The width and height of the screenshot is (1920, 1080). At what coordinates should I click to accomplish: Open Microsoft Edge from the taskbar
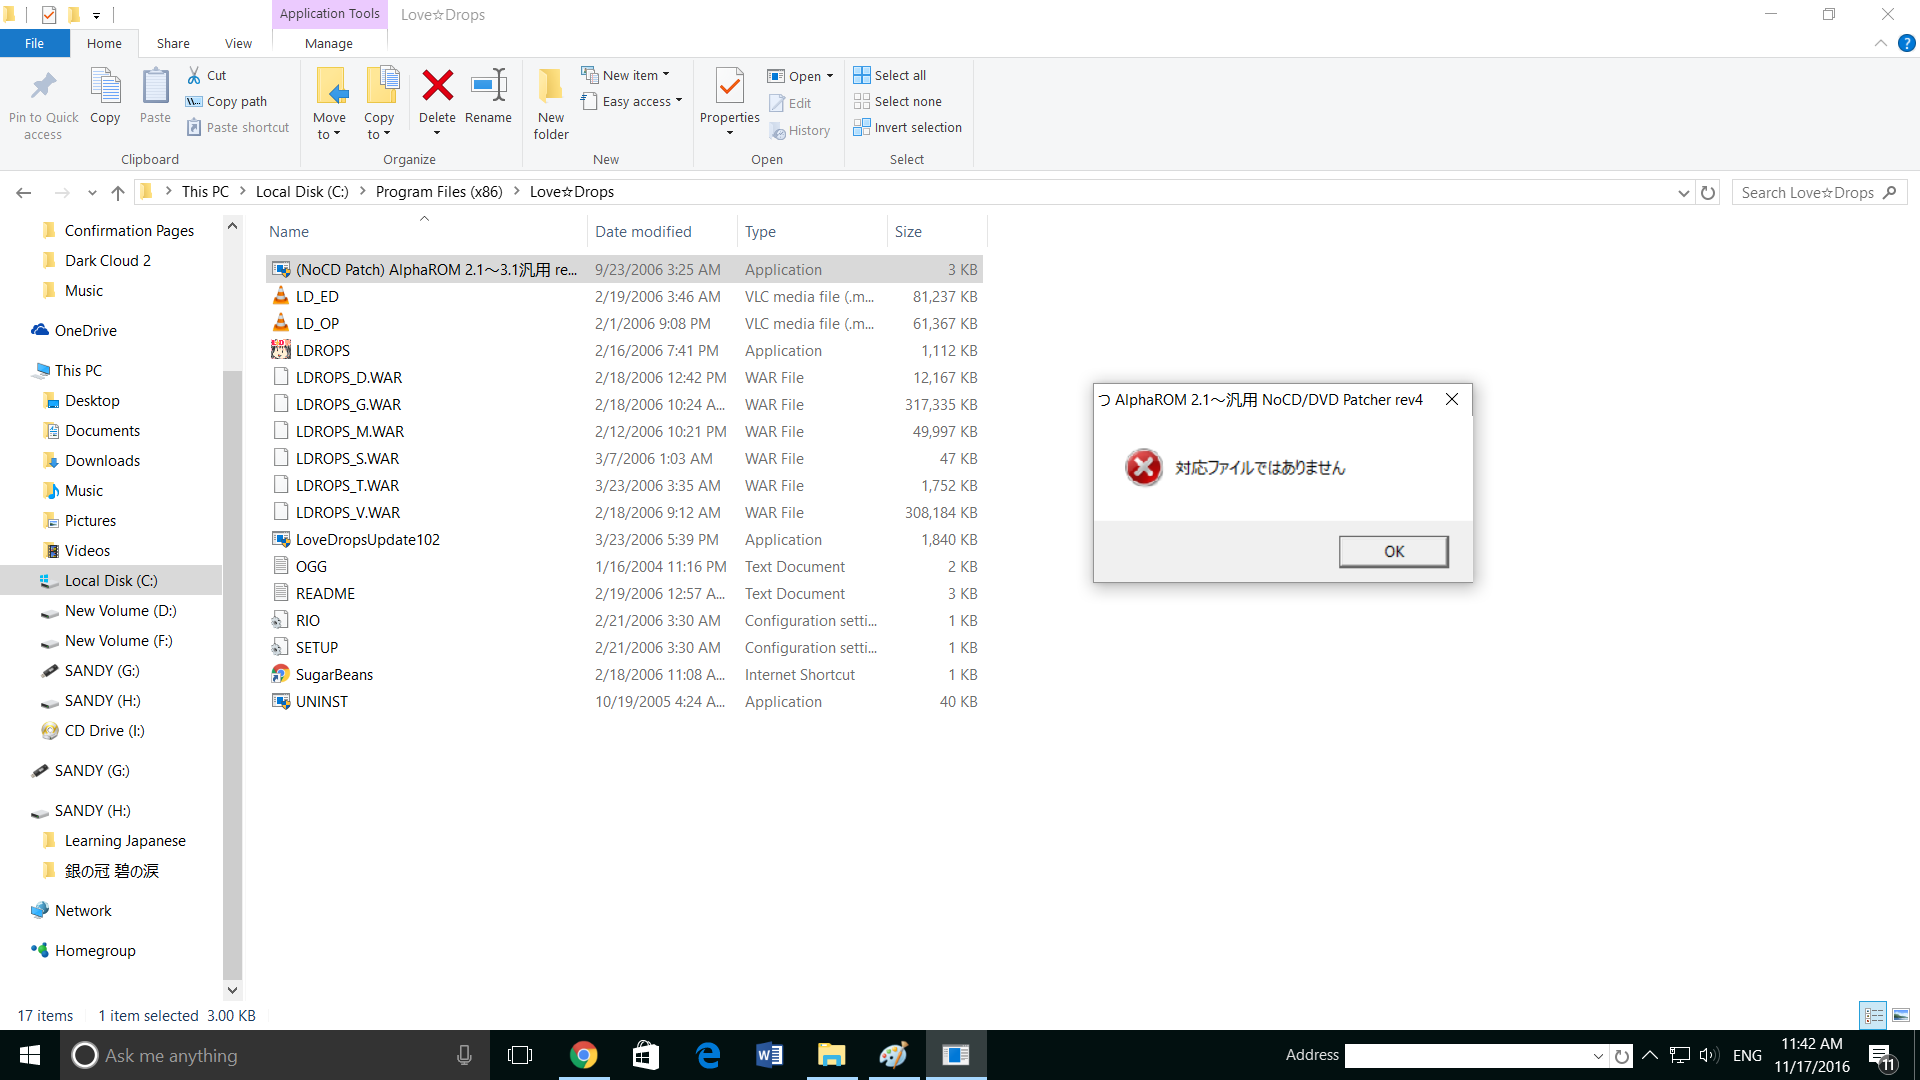707,1055
